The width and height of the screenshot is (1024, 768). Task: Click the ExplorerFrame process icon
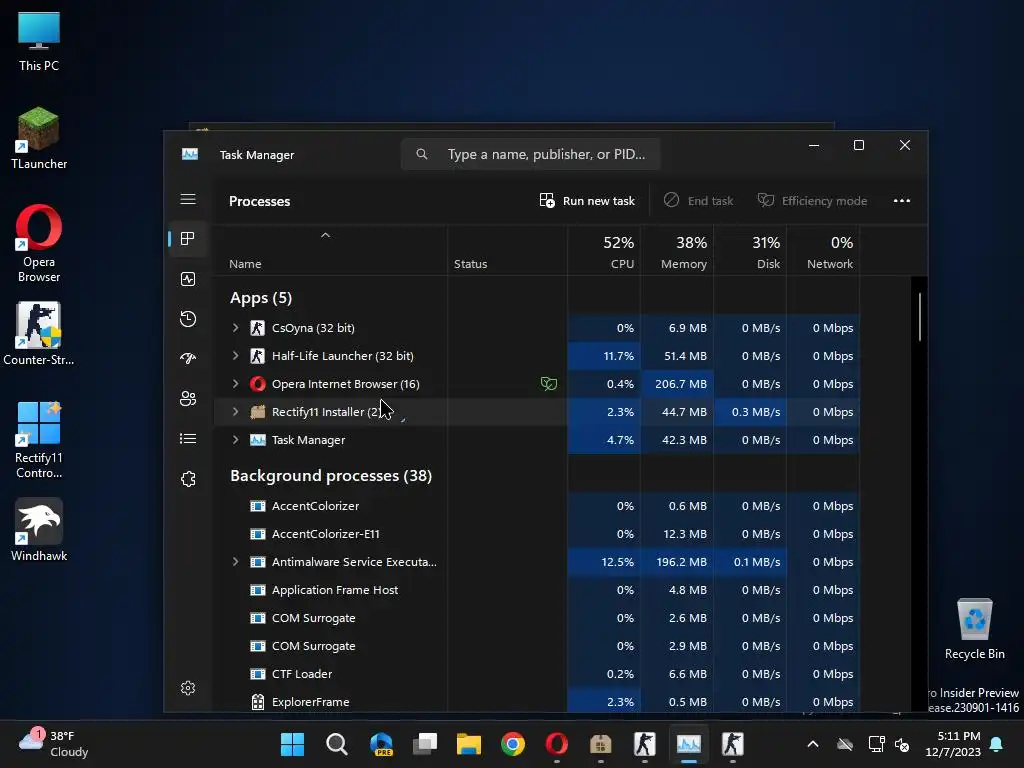click(x=258, y=702)
